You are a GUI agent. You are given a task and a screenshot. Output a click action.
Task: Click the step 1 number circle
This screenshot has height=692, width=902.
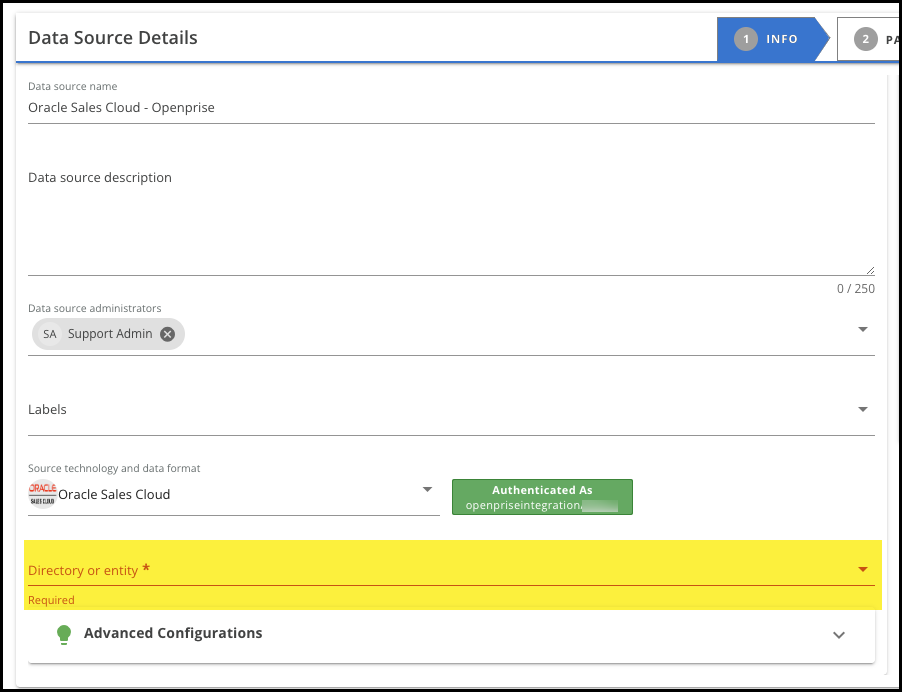744,39
